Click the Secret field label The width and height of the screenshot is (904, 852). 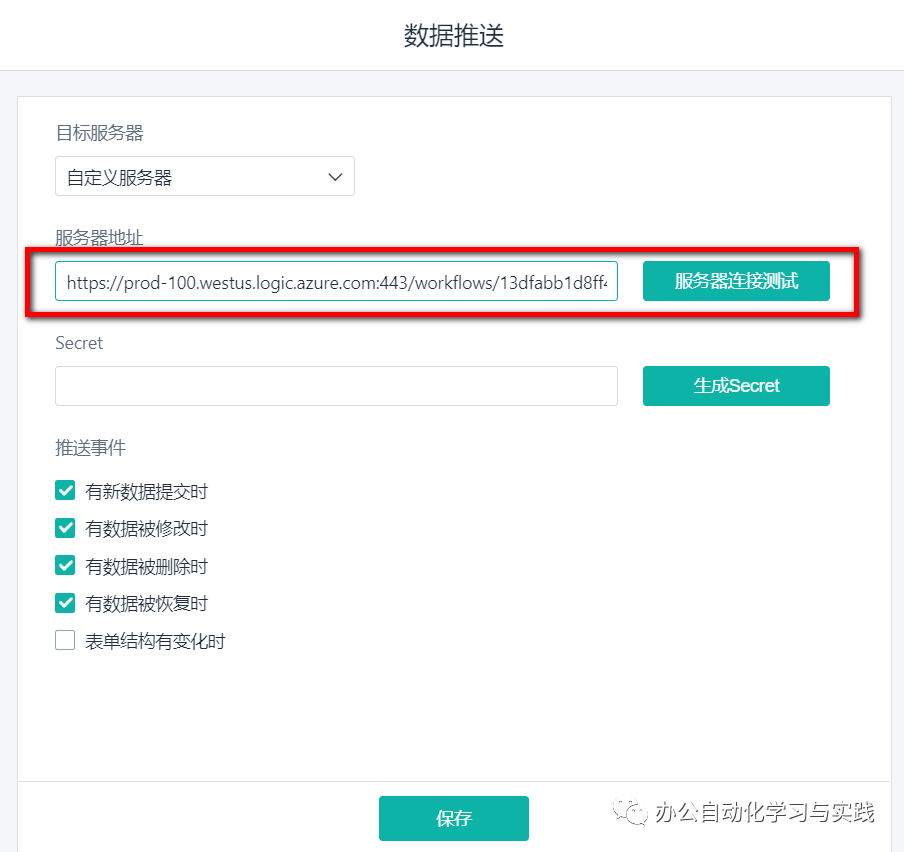(x=79, y=343)
